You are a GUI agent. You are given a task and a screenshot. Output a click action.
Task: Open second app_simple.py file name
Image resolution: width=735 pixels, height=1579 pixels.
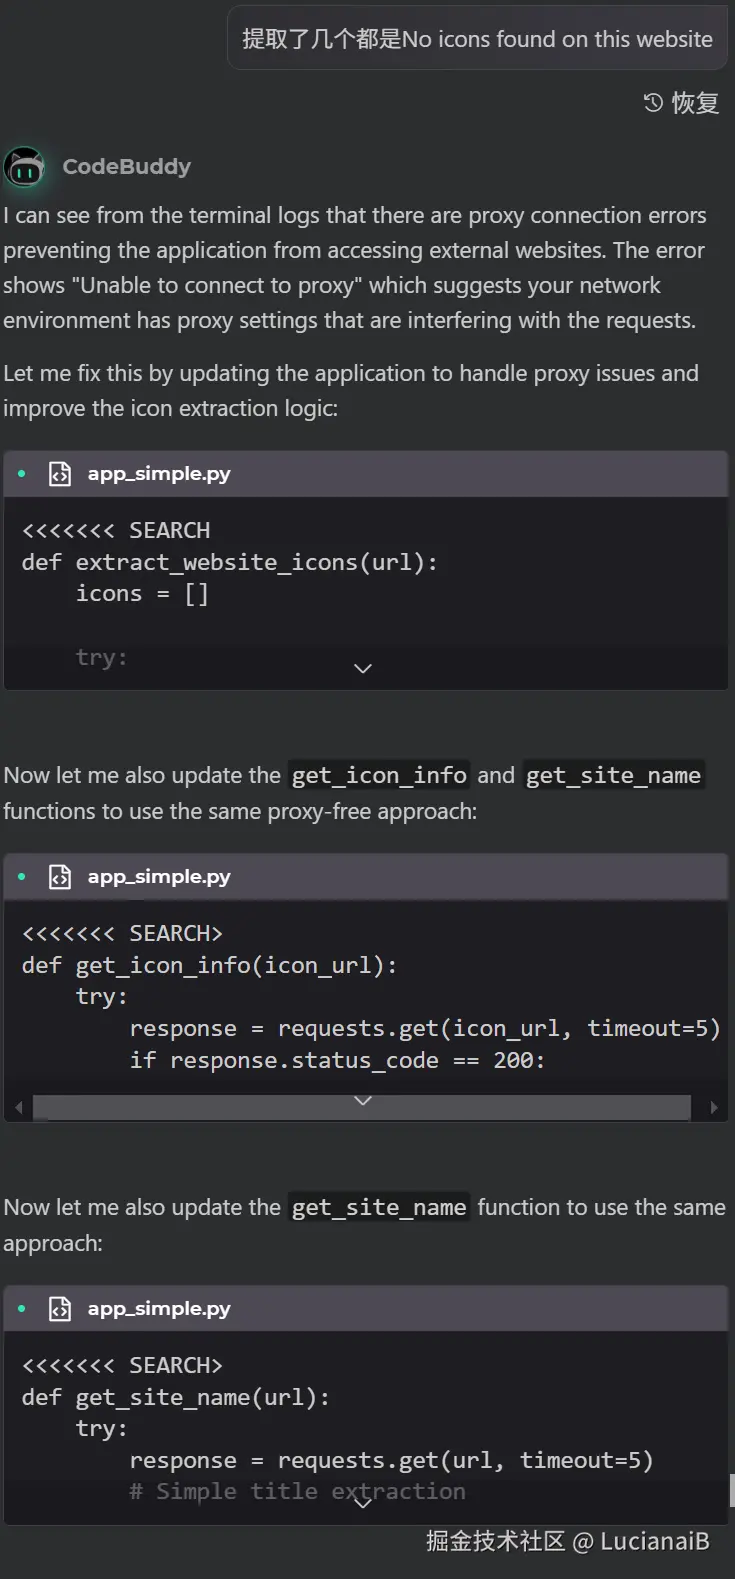[159, 877]
